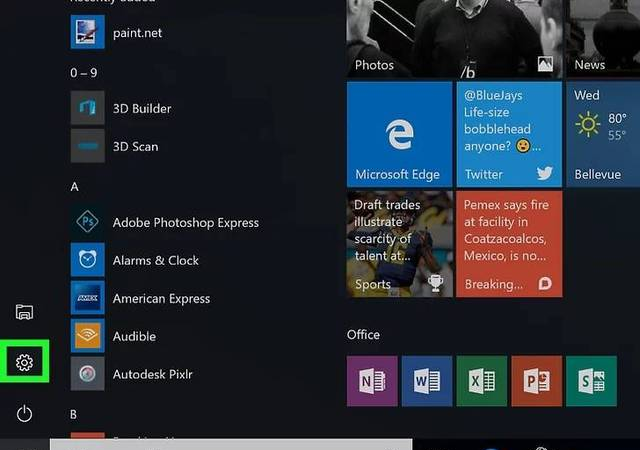Open American Express app icon

tap(87, 298)
